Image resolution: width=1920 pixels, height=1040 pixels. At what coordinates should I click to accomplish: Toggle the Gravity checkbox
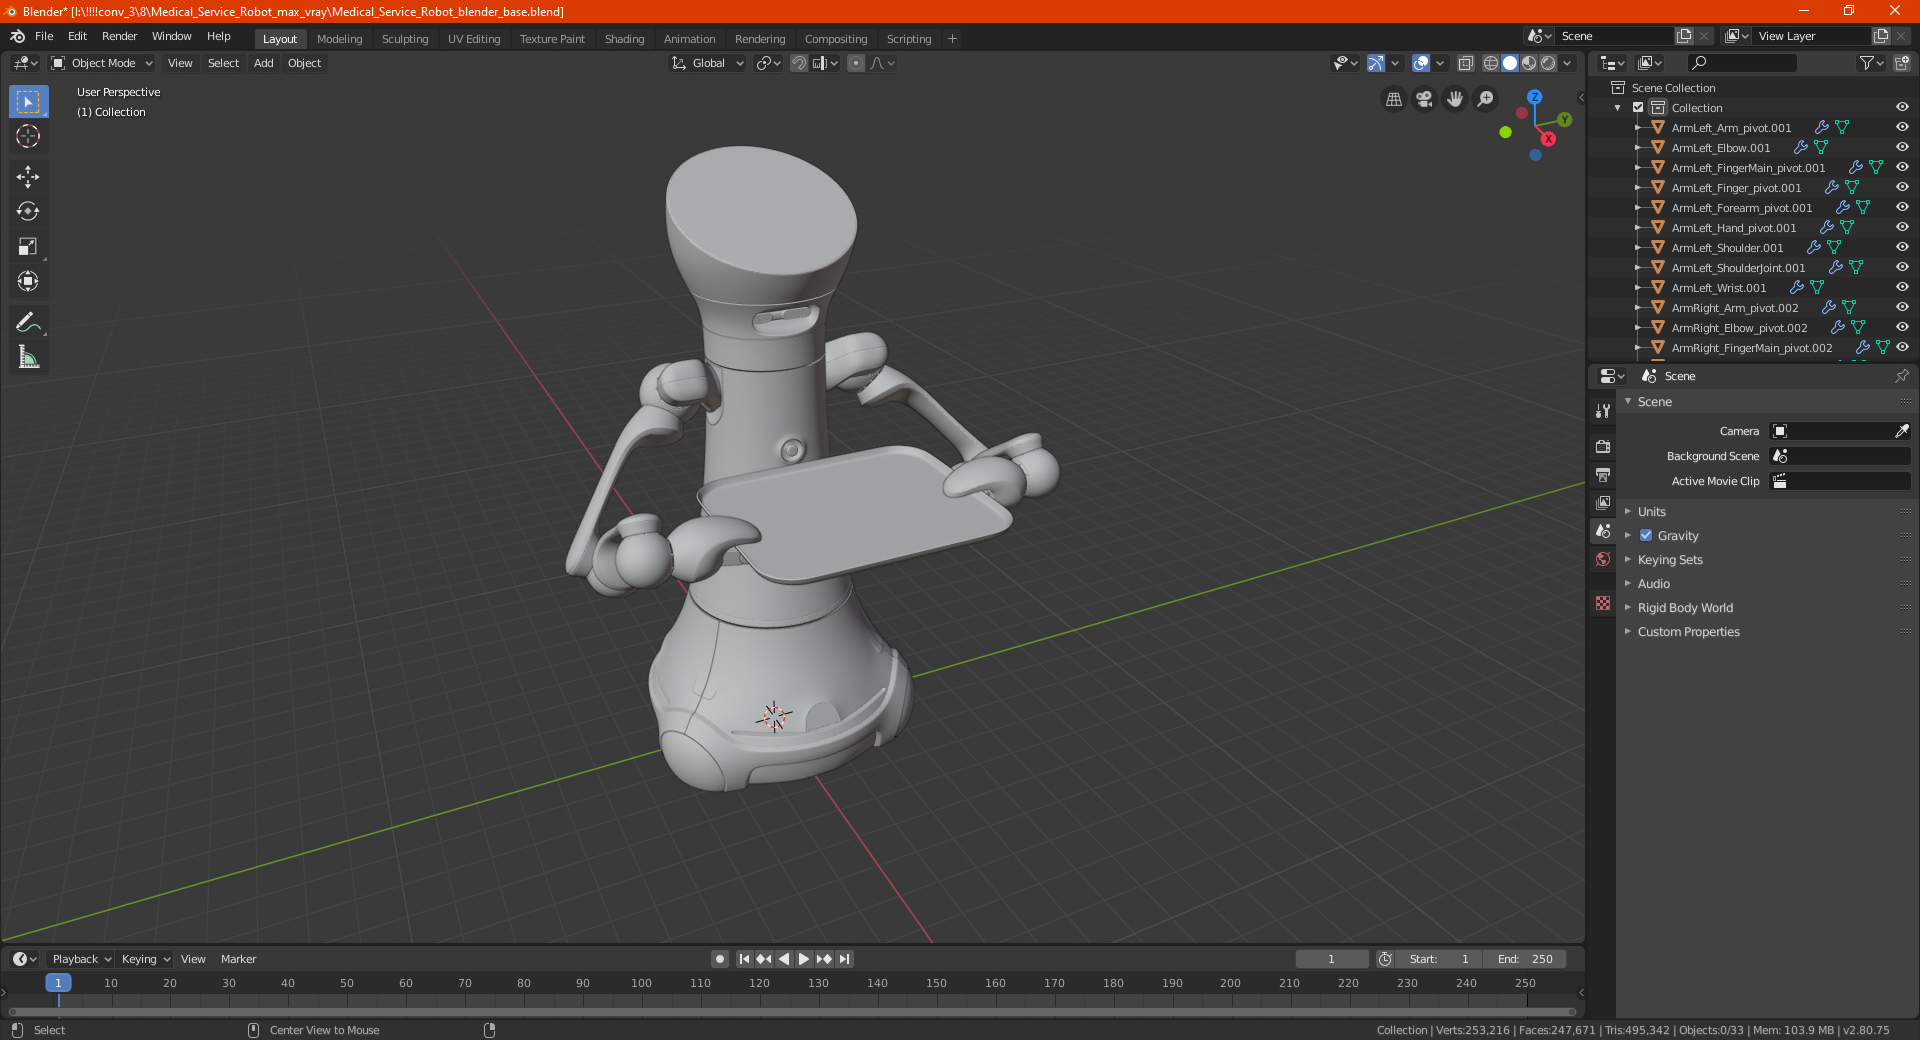(x=1646, y=536)
